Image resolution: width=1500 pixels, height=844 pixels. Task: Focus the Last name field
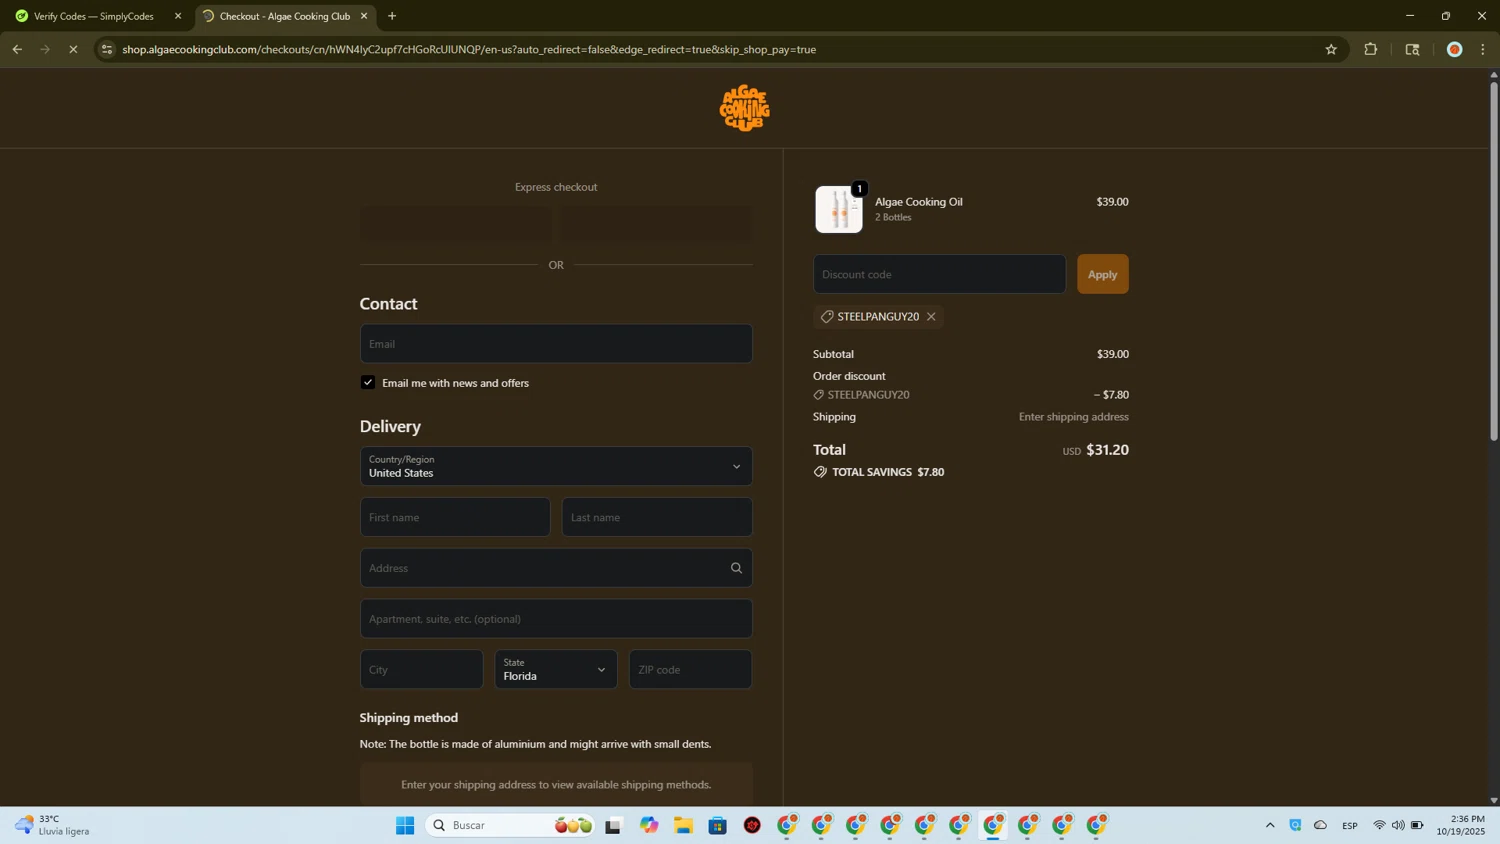coord(657,517)
